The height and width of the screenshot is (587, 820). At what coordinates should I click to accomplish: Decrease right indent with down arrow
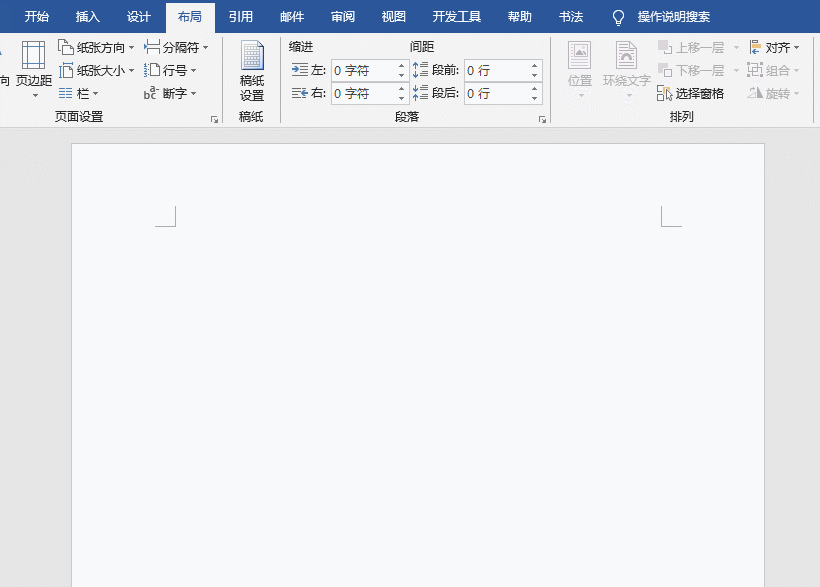pos(402,98)
